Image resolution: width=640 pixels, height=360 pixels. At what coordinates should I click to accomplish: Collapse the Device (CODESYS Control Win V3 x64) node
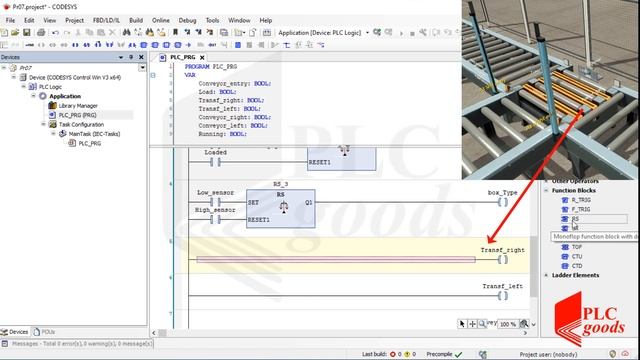click(x=13, y=77)
